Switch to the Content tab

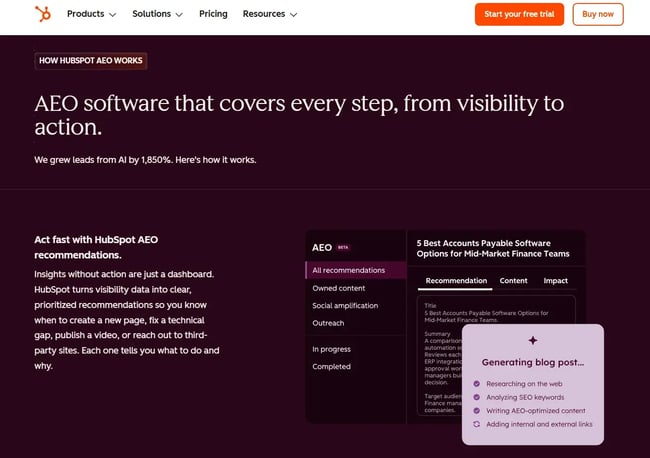[x=513, y=281]
